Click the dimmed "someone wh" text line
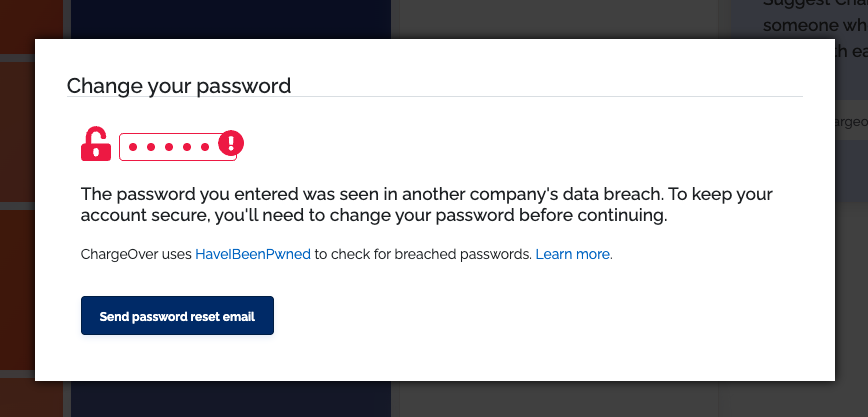868x417 pixels. tap(812, 26)
